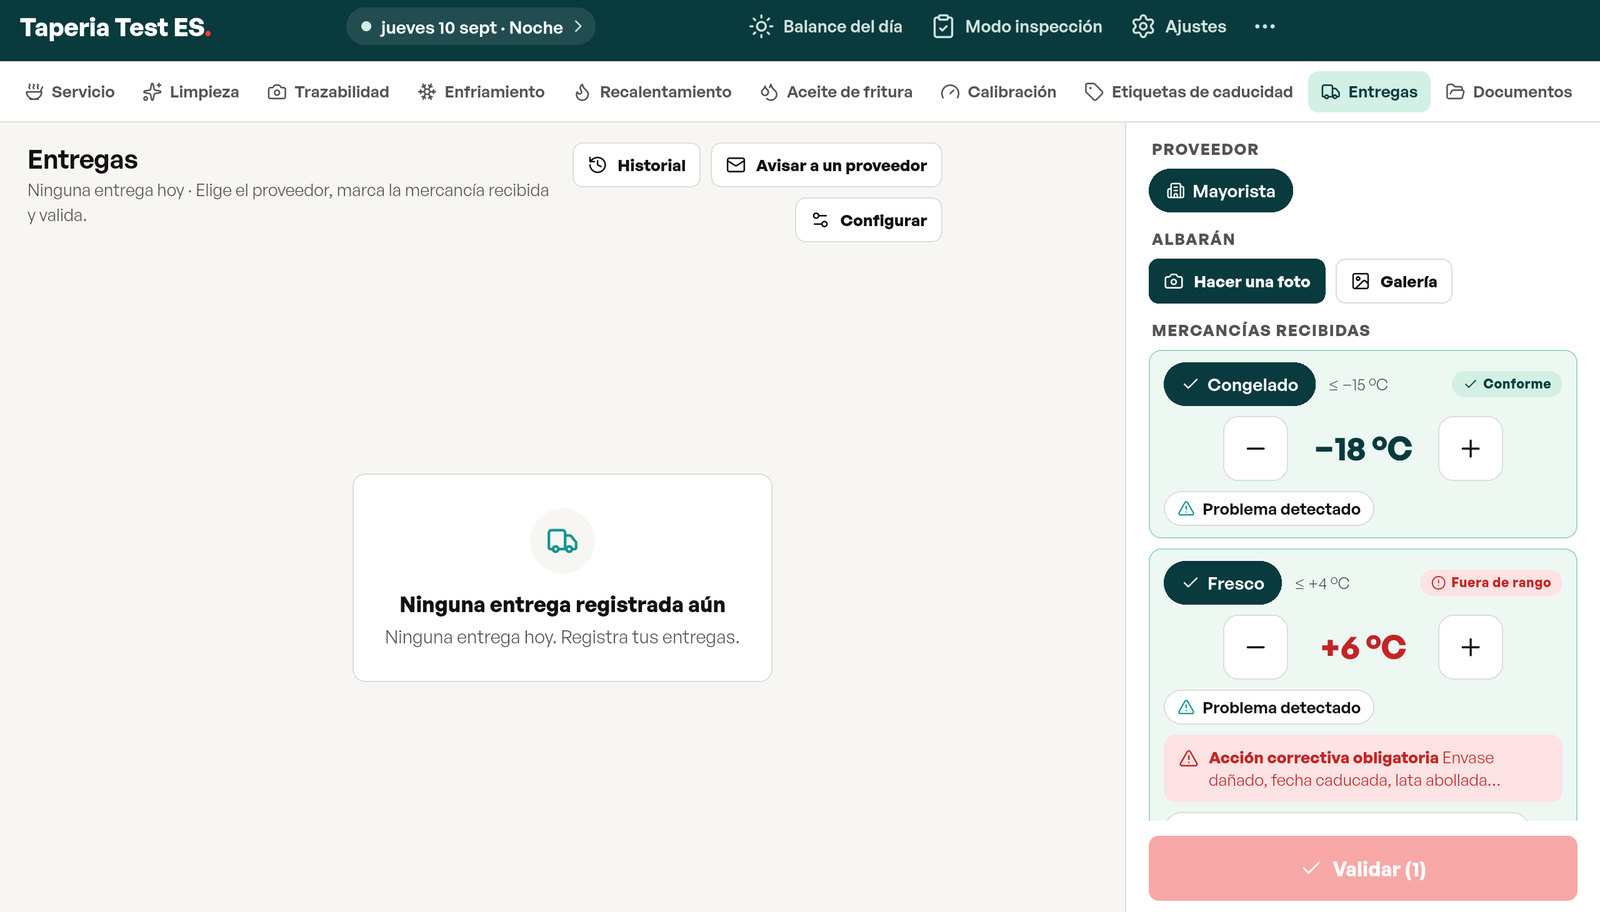
Task: Increase the Congelado temperature
Action: pyautogui.click(x=1470, y=449)
